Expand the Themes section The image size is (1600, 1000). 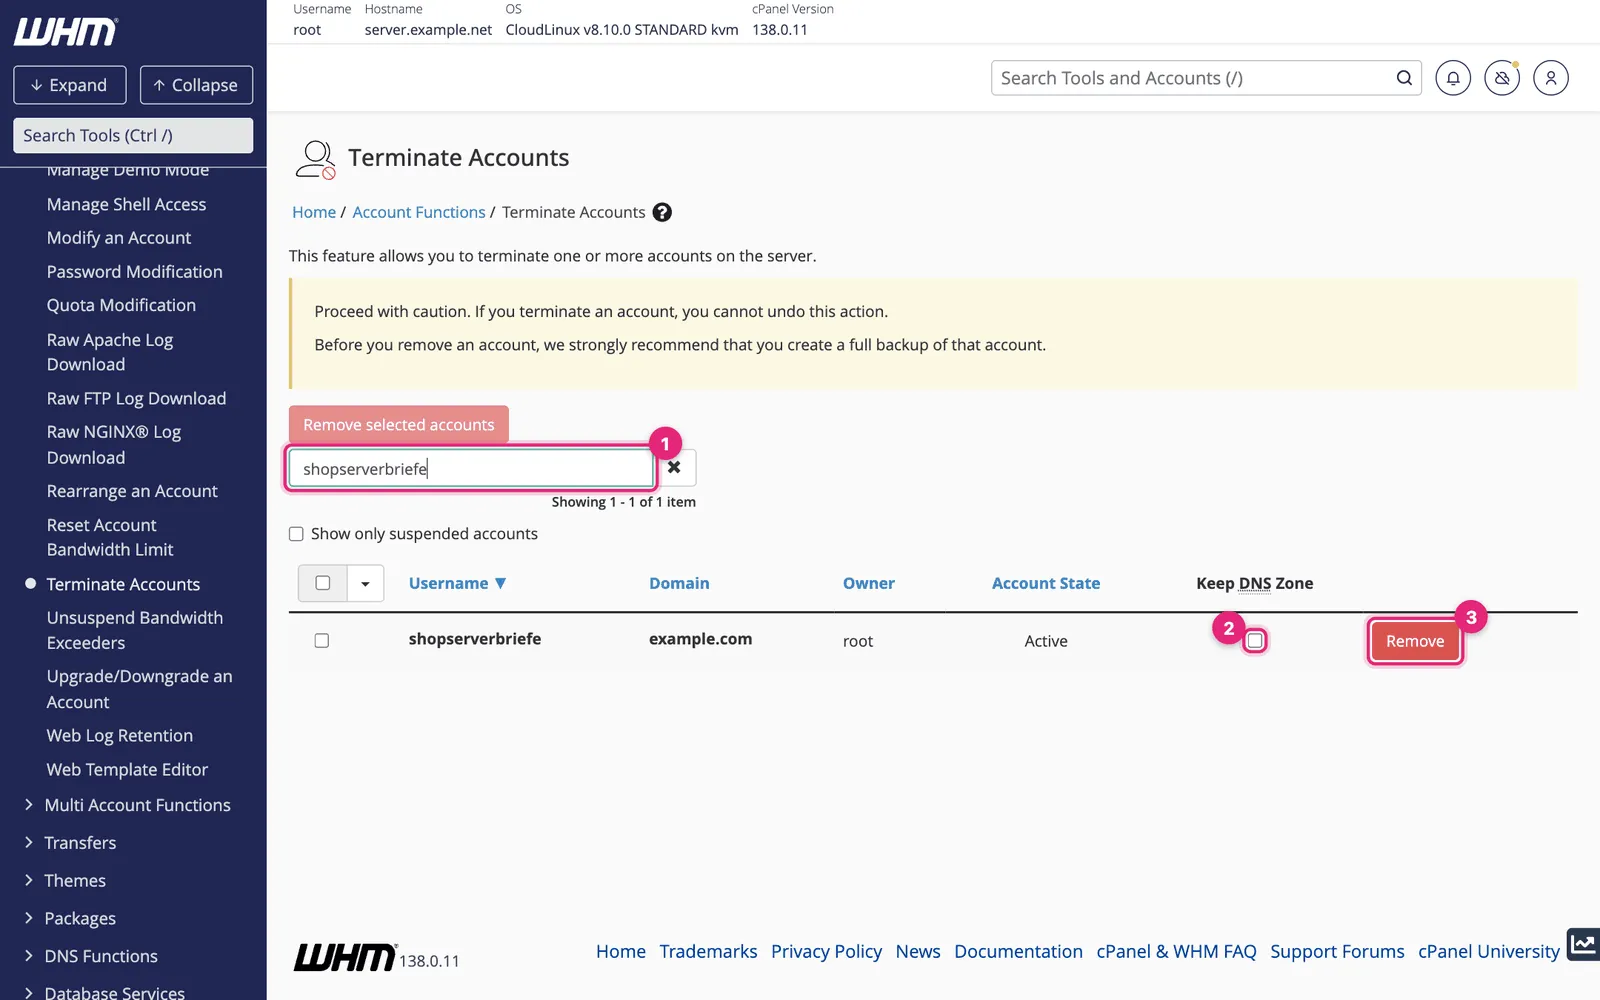[65, 881]
